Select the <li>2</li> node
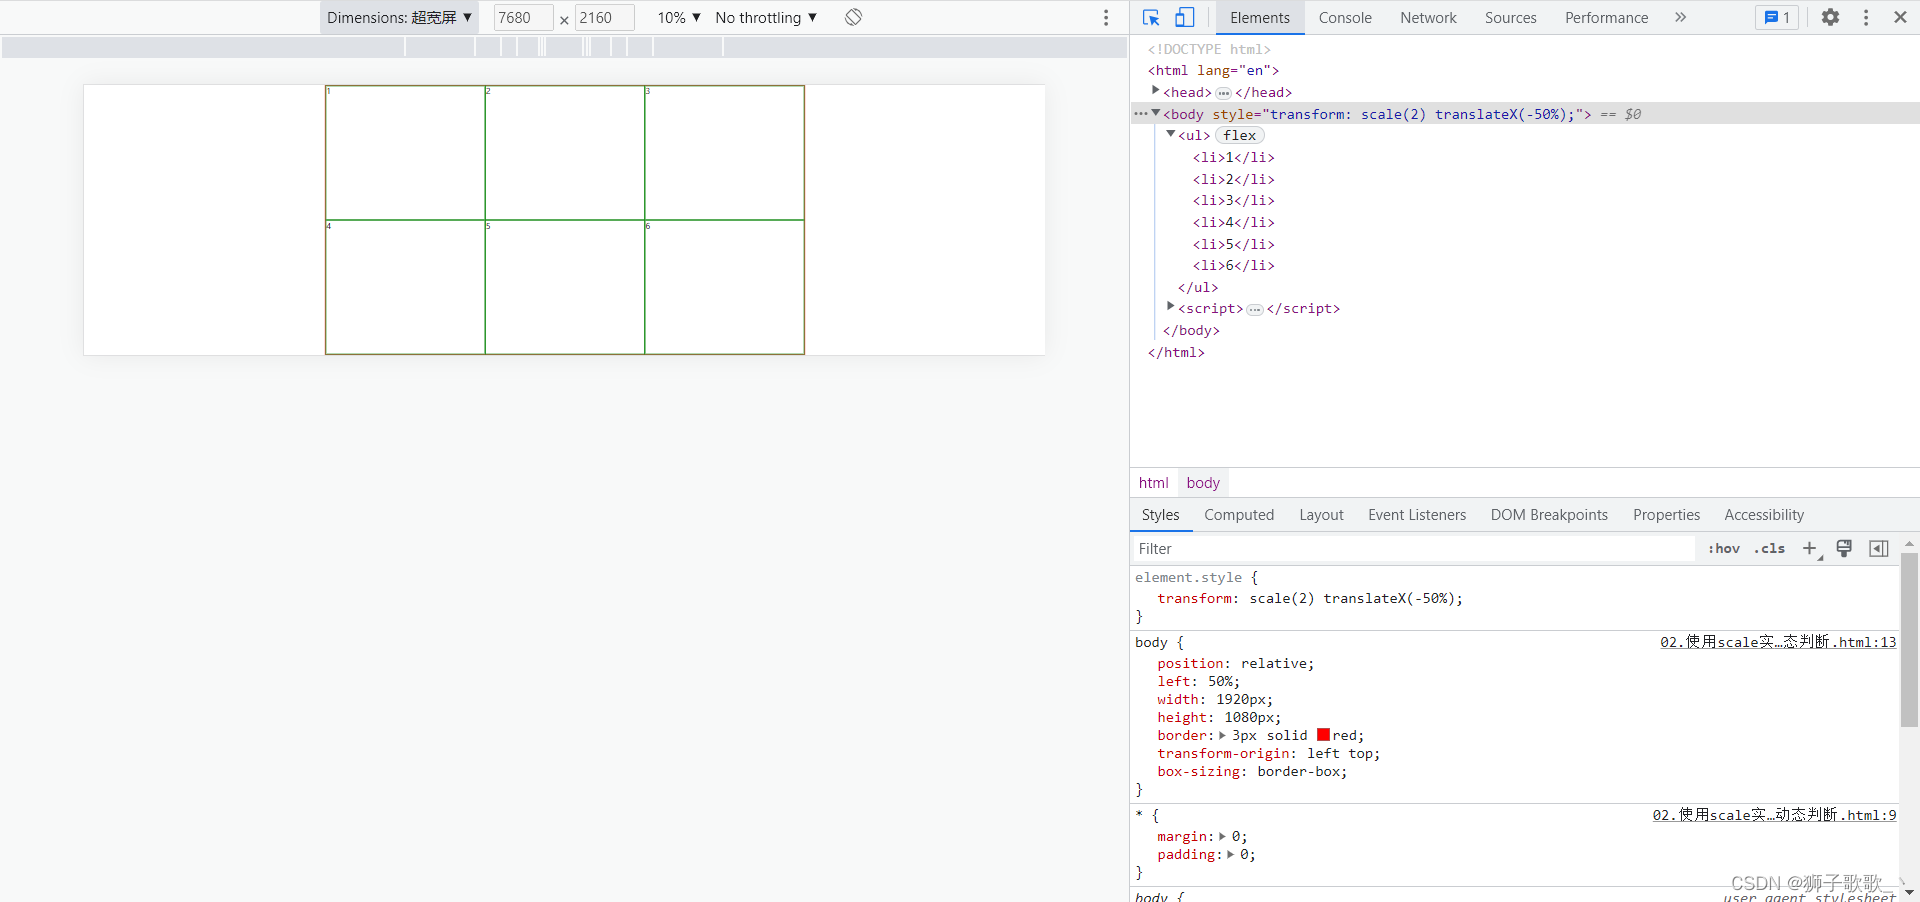The height and width of the screenshot is (902, 1920). point(1233,179)
